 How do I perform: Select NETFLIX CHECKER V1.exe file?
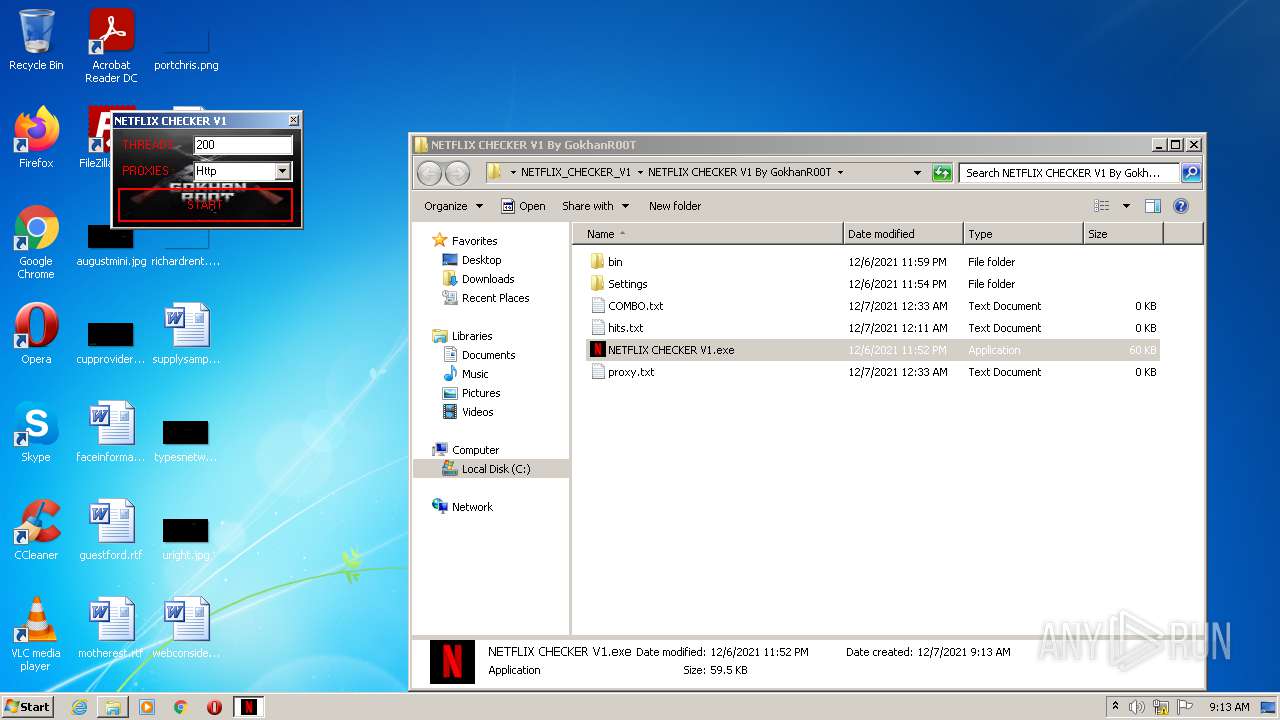point(875,350)
